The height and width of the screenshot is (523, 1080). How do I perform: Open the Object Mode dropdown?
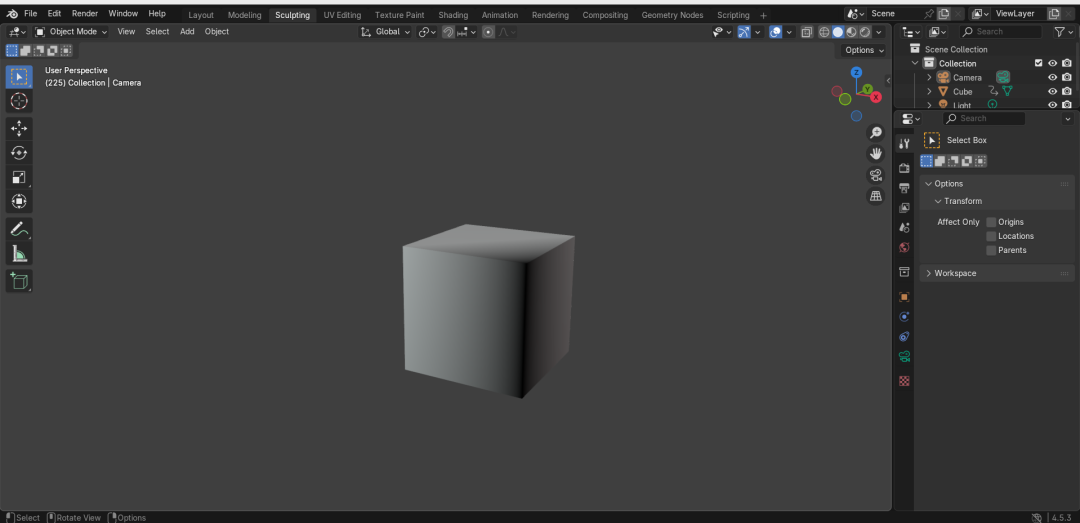point(71,32)
